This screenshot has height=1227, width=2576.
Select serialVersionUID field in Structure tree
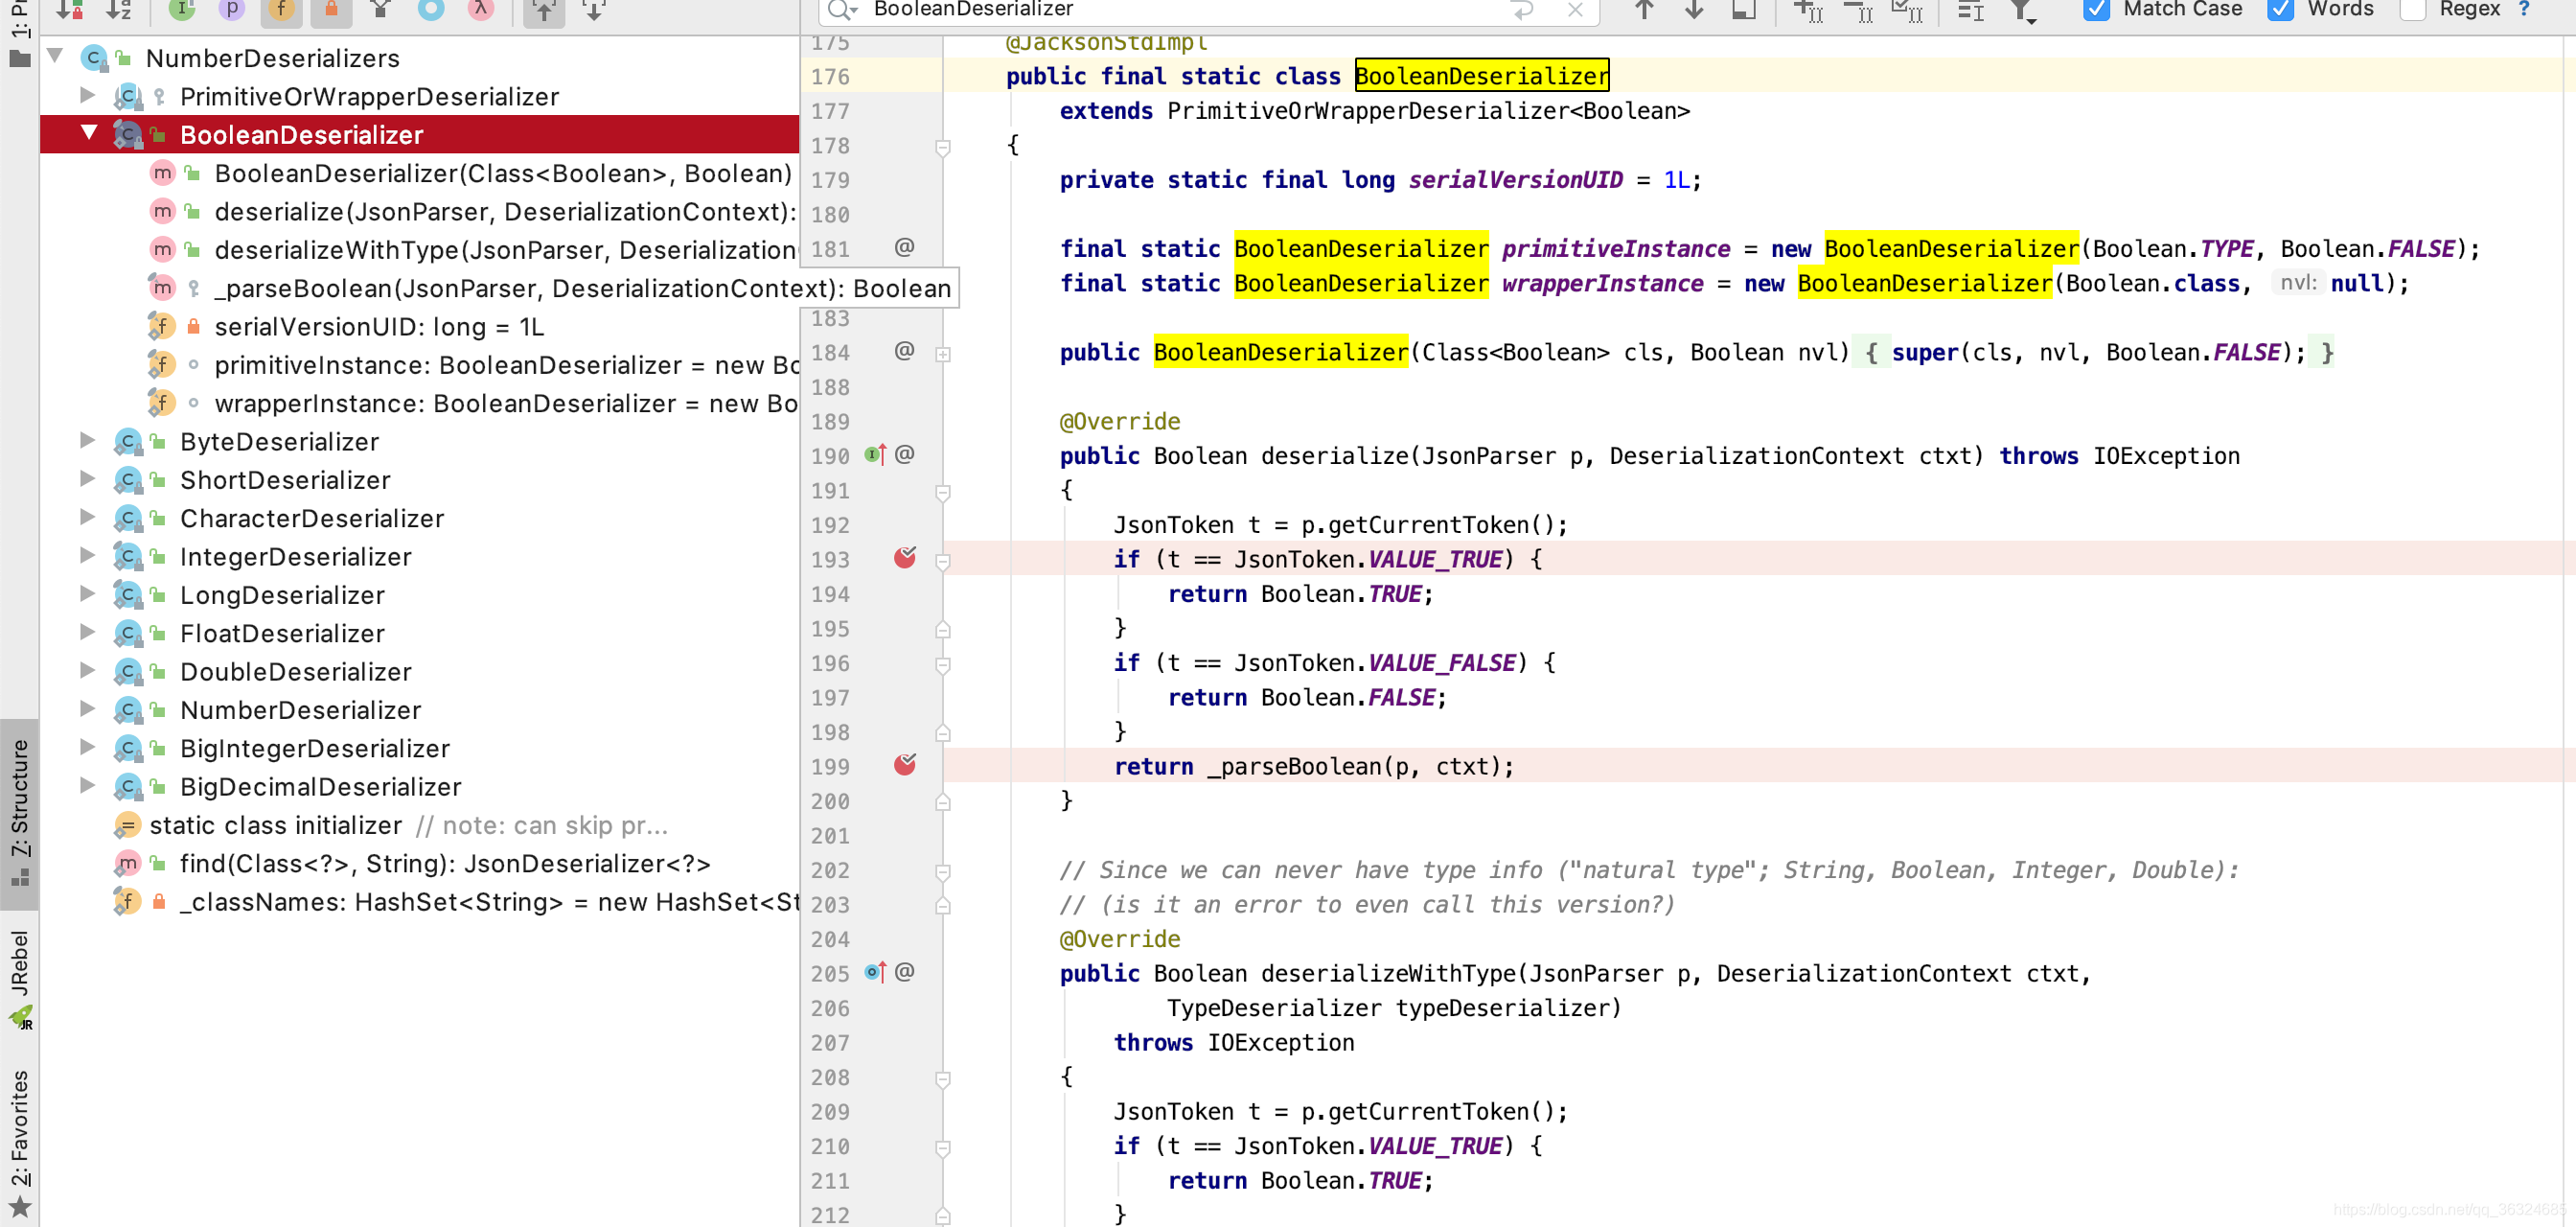click(379, 327)
